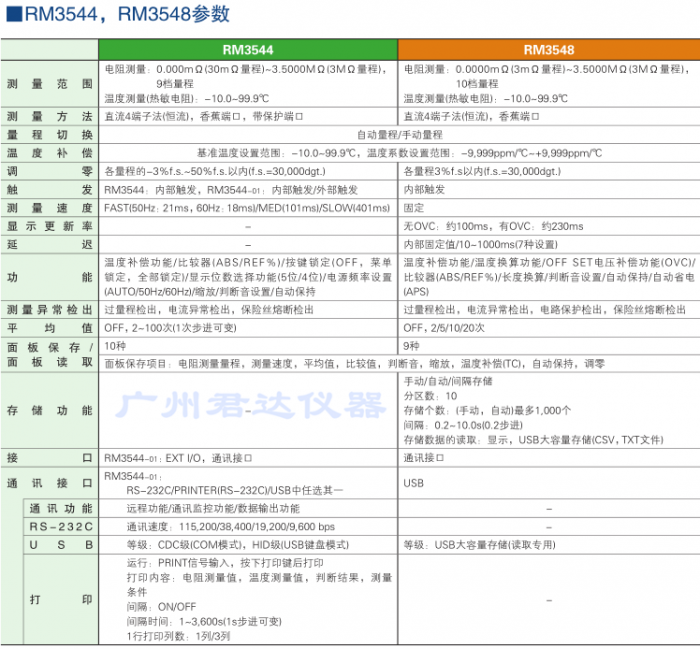Click the panel save cell '10种'

(115, 346)
